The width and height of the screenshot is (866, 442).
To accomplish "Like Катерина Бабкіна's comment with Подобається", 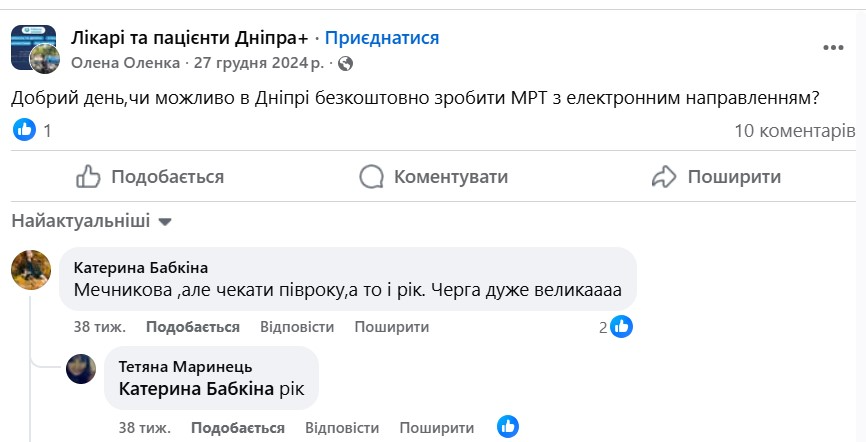I will click(x=193, y=327).
